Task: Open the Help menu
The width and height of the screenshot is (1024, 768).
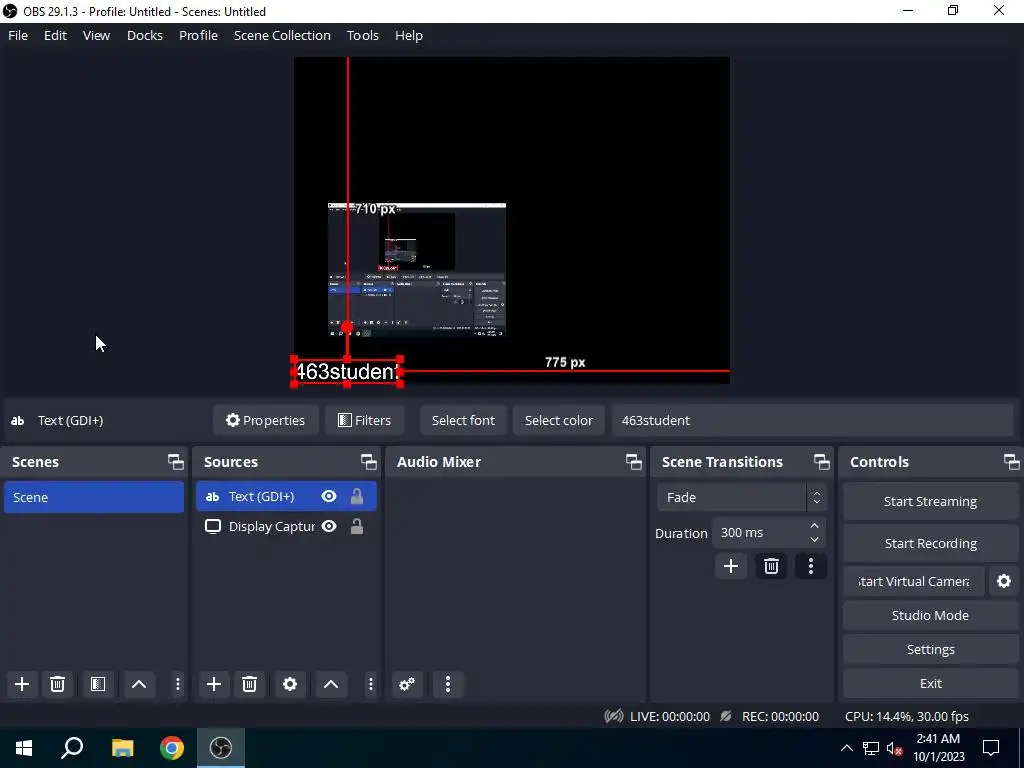Action: tap(409, 35)
